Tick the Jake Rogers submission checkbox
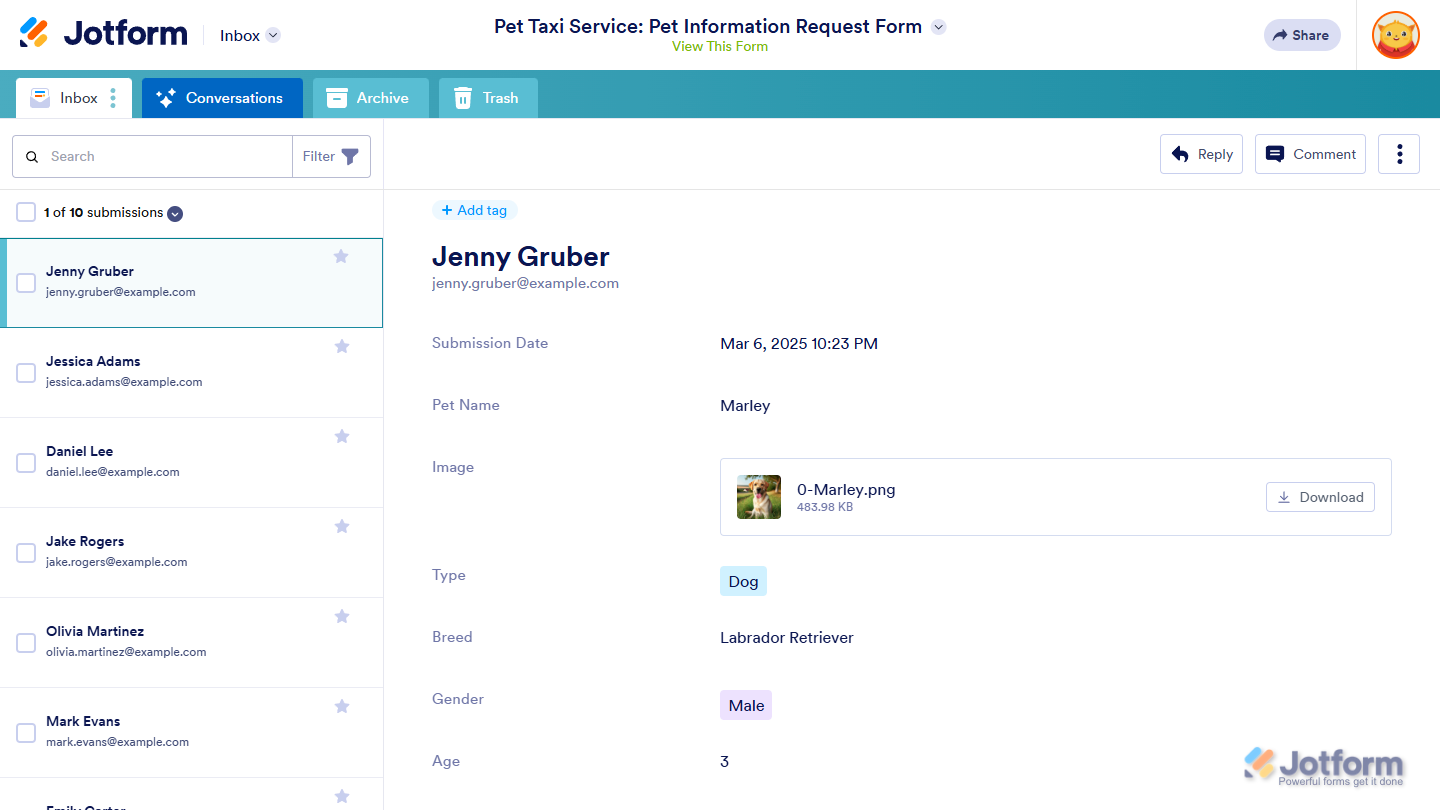The height and width of the screenshot is (810, 1440). tap(26, 553)
